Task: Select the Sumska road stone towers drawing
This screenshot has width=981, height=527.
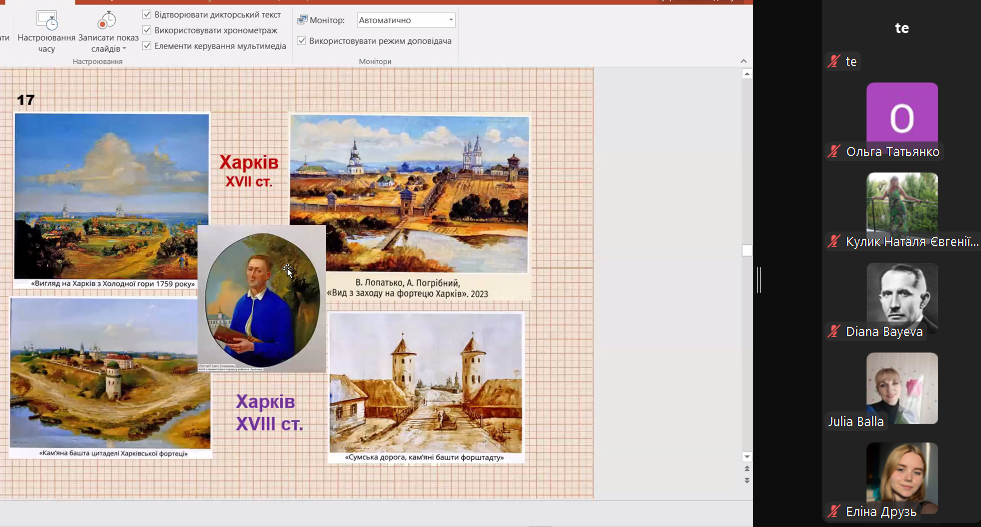Action: tap(426, 383)
